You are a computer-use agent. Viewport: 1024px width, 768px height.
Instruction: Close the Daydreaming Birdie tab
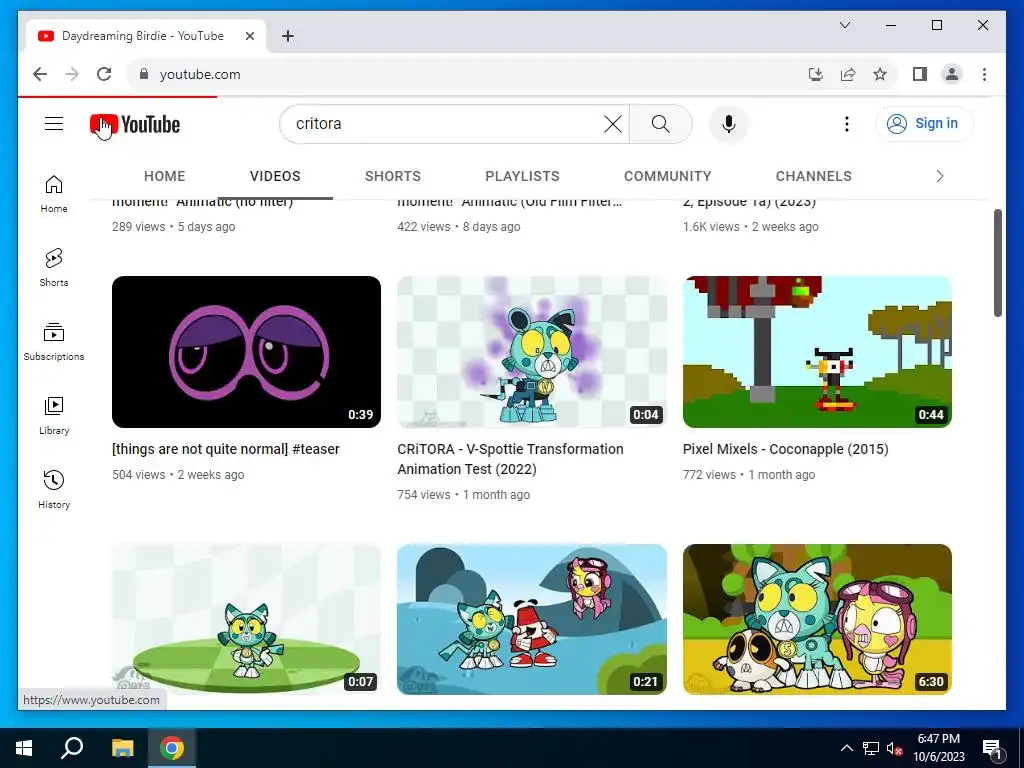coord(249,36)
